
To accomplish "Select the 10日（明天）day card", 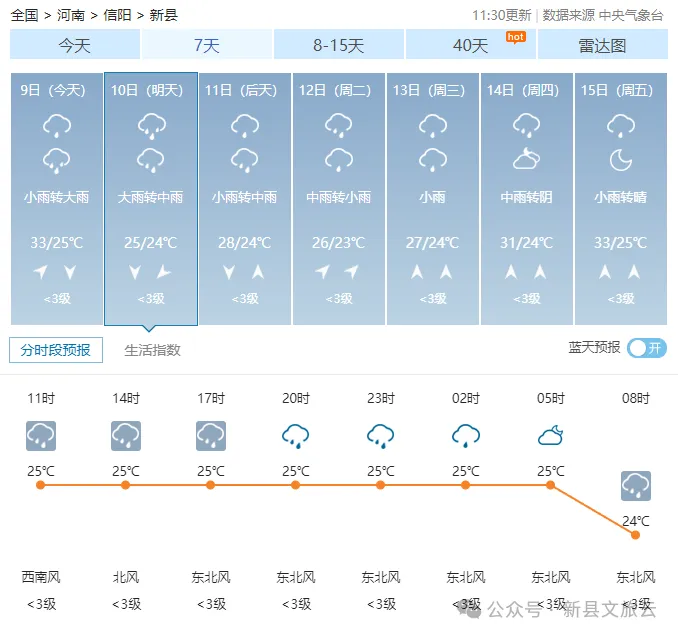I will point(151,198).
